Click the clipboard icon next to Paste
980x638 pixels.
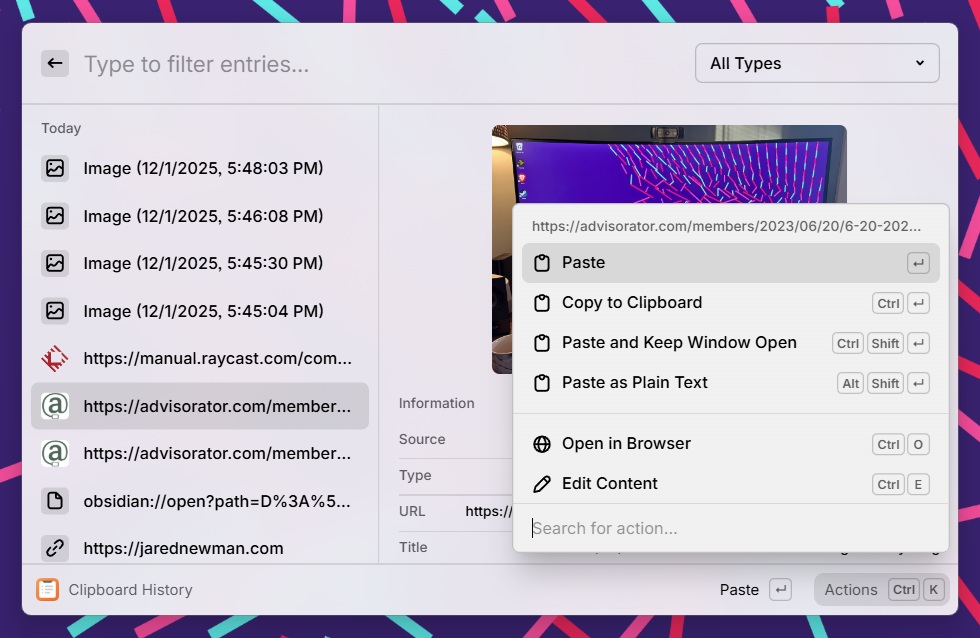coord(543,262)
